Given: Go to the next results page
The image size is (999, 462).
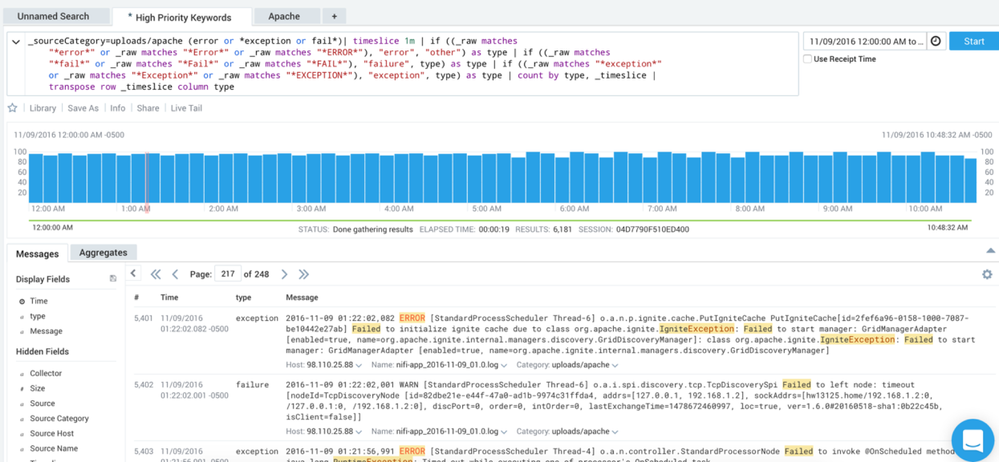Looking at the screenshot, I should pos(284,274).
